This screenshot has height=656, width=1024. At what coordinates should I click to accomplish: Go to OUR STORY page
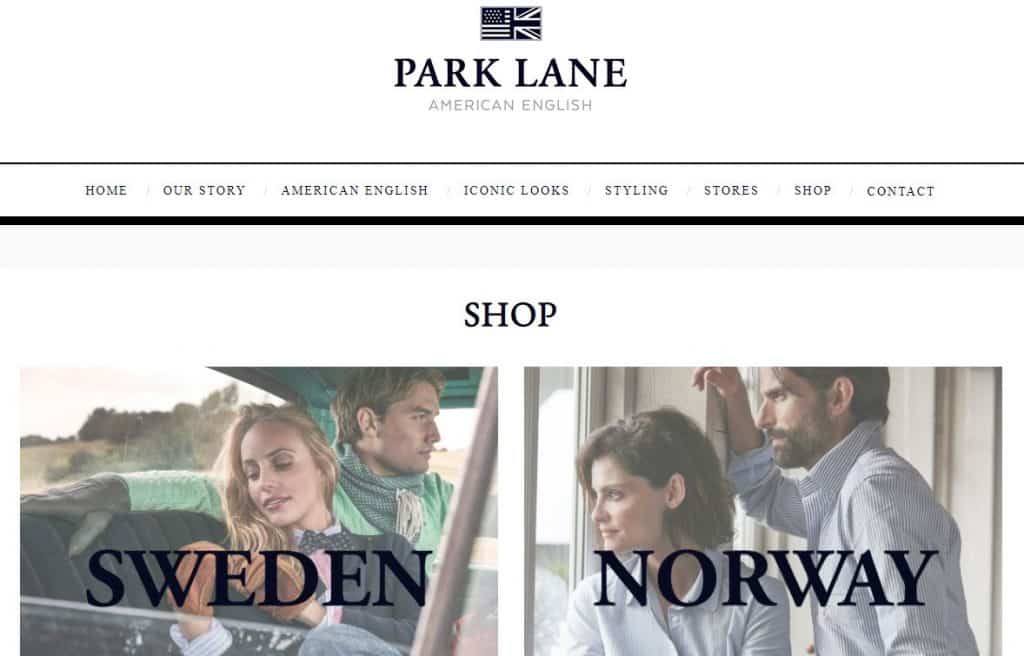click(204, 190)
